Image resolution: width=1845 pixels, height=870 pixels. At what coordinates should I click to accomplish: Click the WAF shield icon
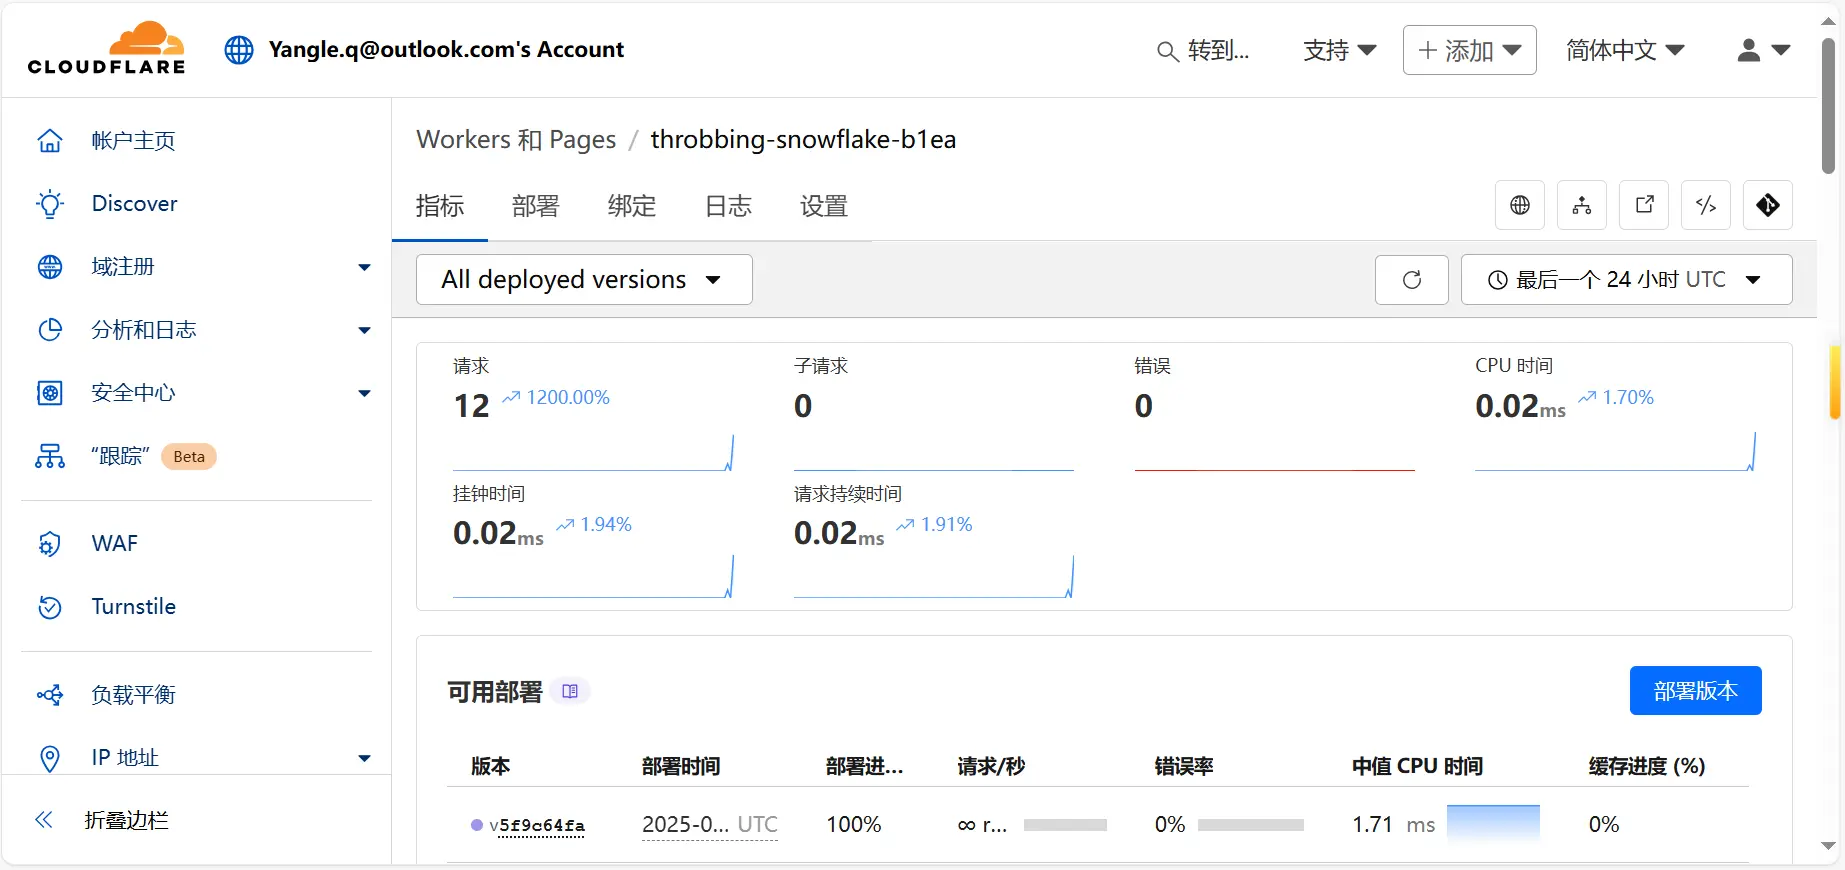coord(50,544)
